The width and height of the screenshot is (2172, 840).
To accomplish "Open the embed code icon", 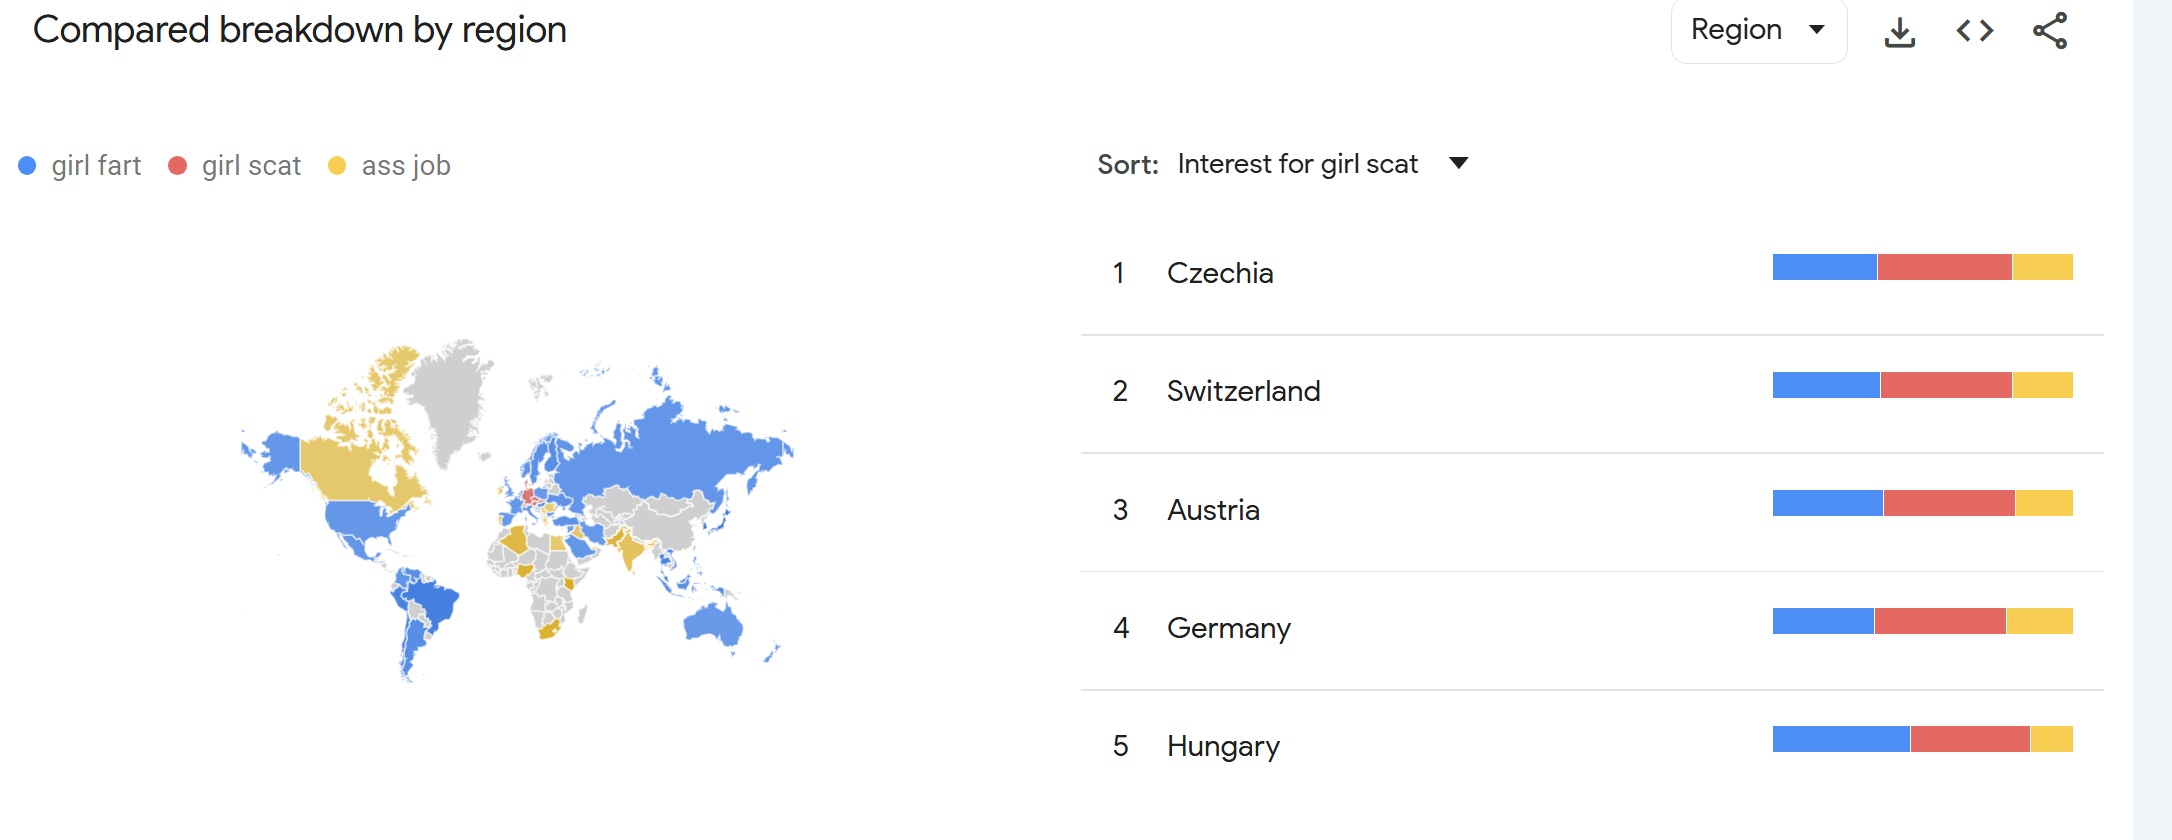I will coord(1974,32).
